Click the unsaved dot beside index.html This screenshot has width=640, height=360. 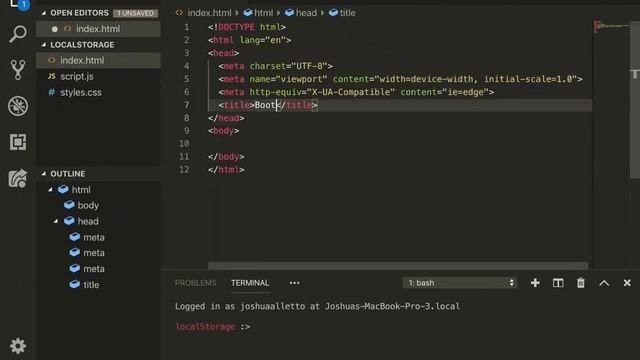(55, 29)
